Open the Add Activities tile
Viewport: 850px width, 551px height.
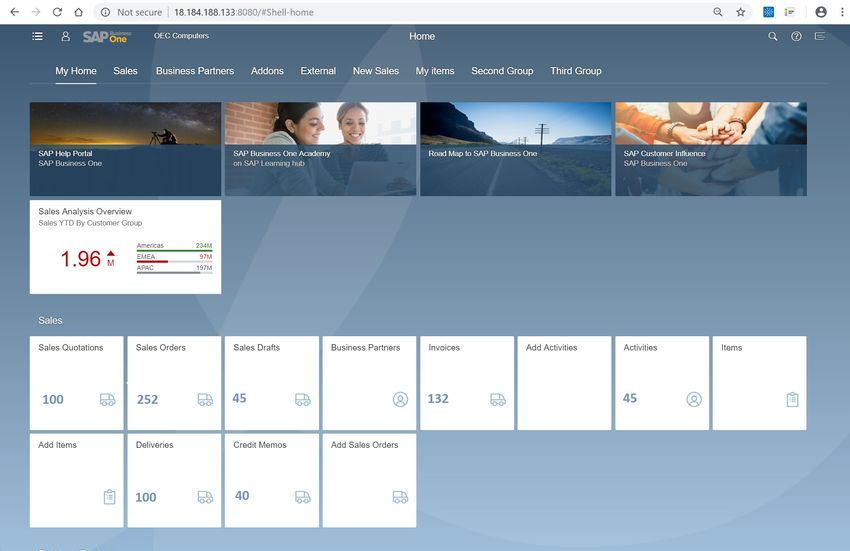pyautogui.click(x=564, y=383)
